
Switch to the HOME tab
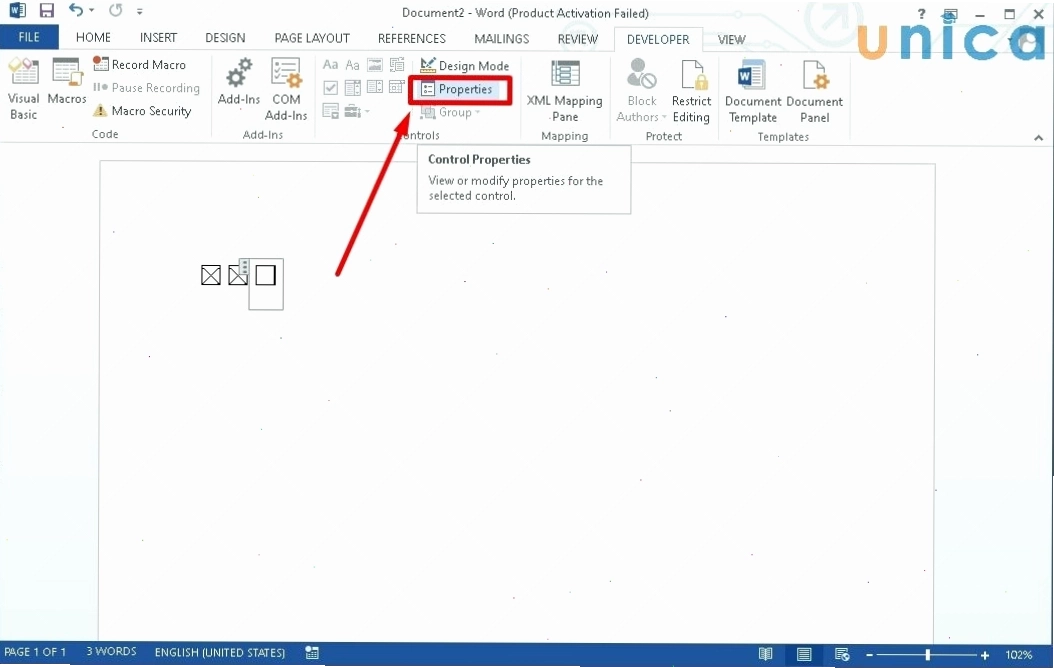93,38
